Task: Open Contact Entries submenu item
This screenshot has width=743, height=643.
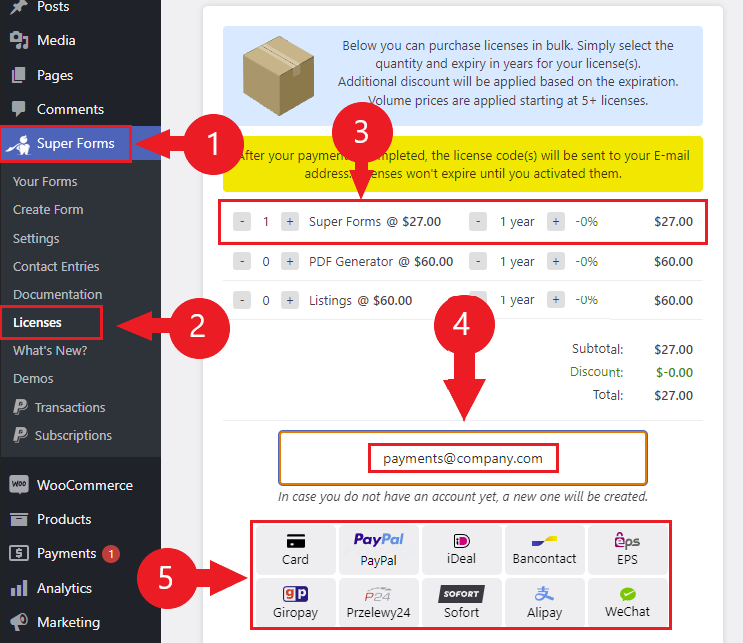Action: pos(56,266)
